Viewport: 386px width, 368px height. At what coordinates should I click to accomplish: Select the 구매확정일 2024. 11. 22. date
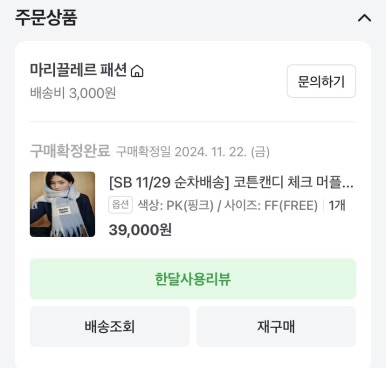[193, 152]
